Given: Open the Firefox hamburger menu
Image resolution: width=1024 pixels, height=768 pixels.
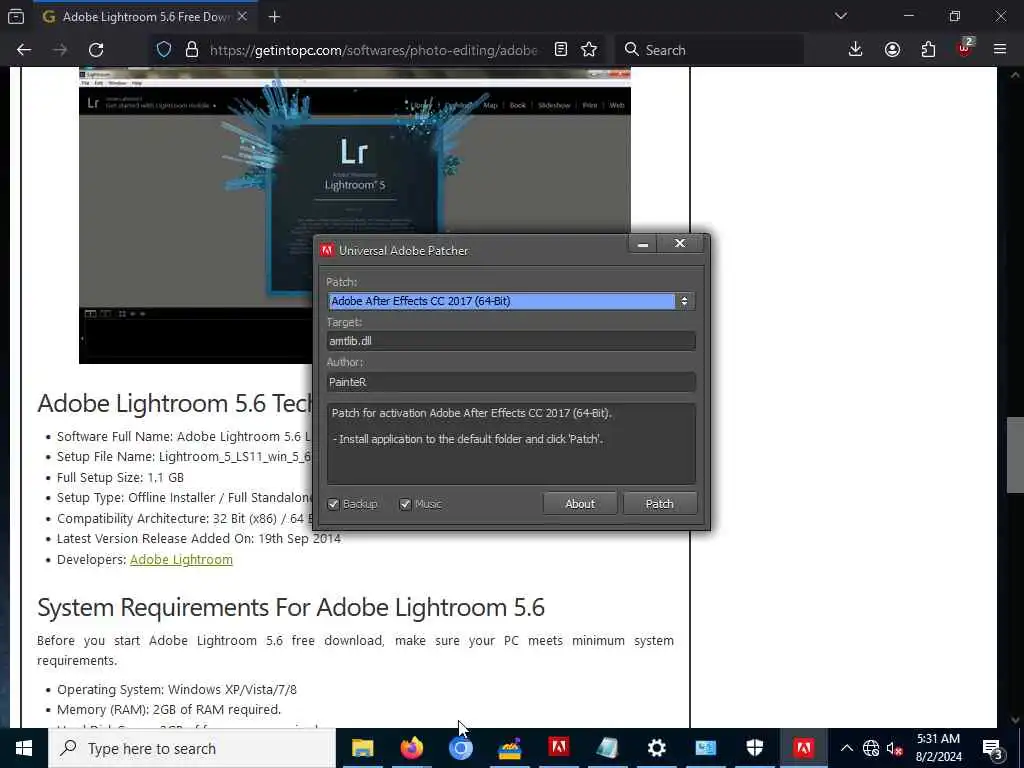Looking at the screenshot, I should tap(1000, 50).
